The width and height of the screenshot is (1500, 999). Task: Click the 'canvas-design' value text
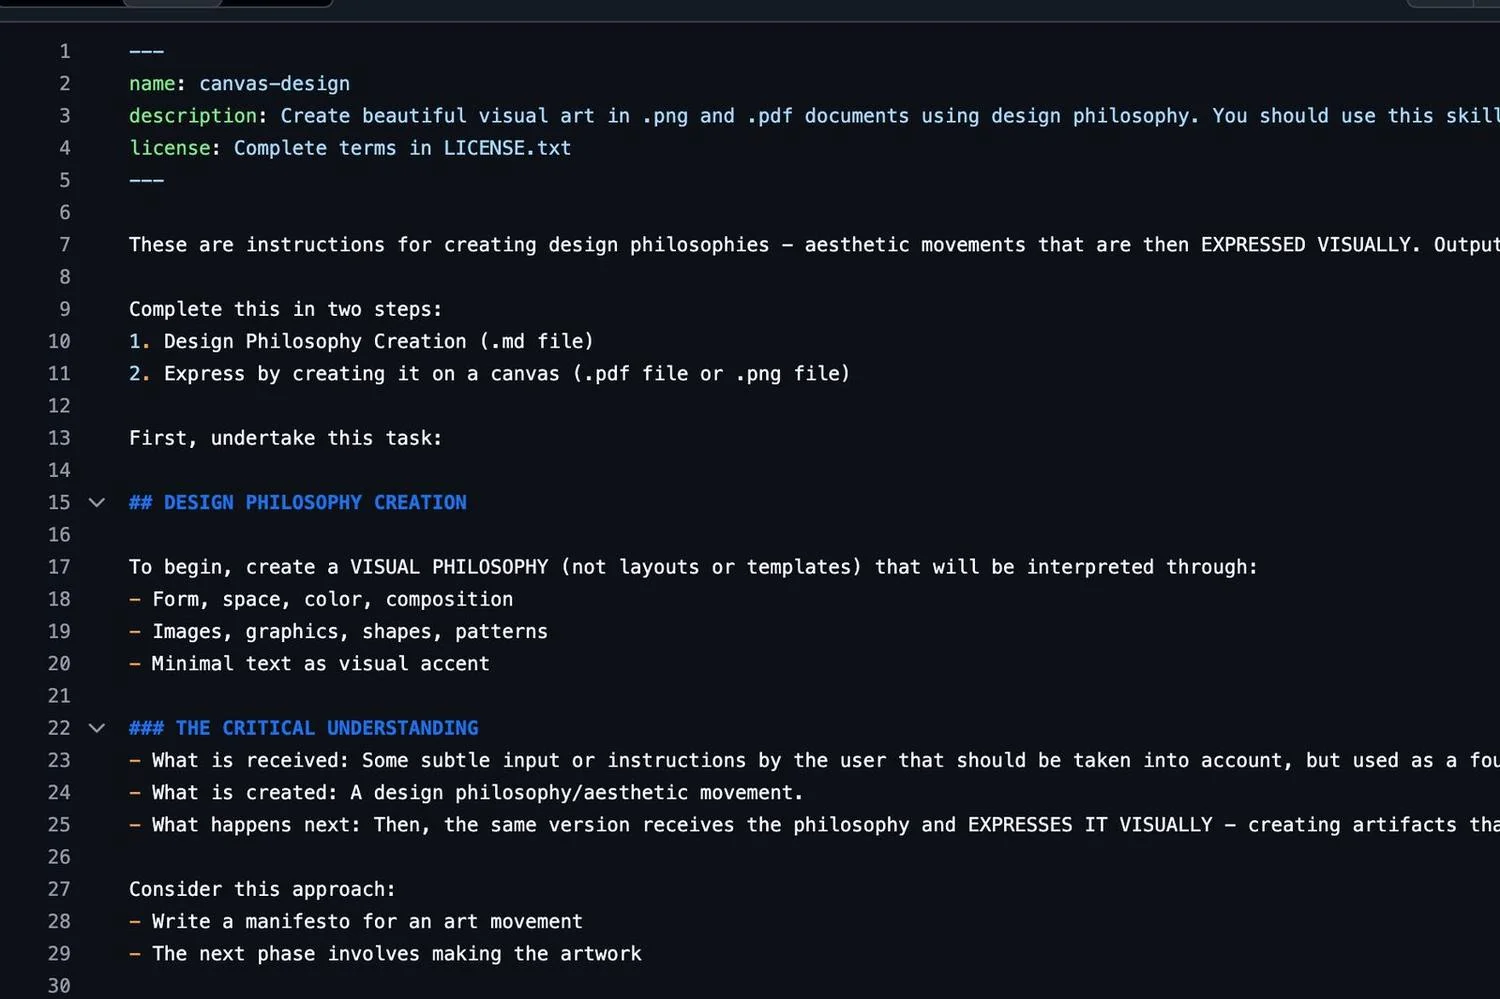[275, 84]
